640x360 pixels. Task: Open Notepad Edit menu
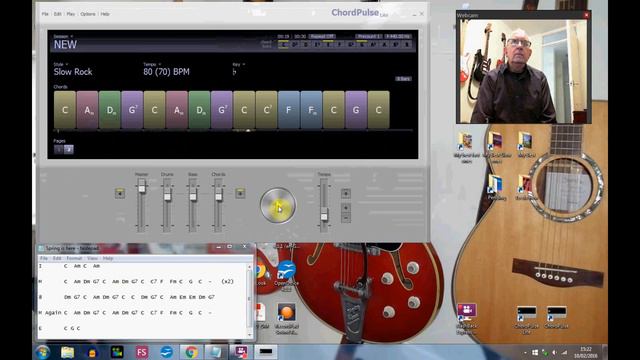57,258
